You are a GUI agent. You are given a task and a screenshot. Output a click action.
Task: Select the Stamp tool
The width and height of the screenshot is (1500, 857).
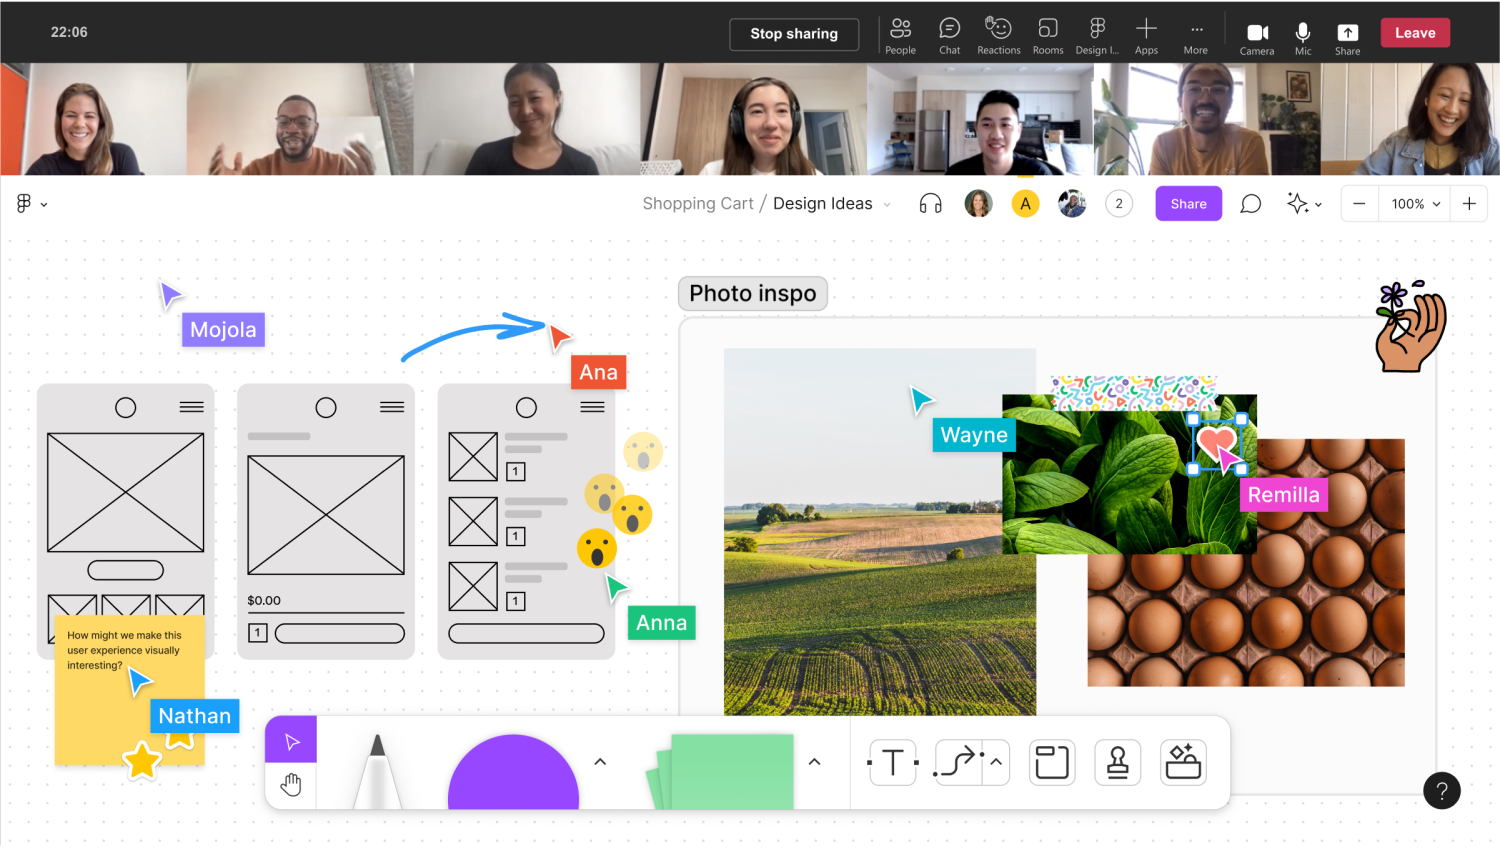pos(1117,762)
